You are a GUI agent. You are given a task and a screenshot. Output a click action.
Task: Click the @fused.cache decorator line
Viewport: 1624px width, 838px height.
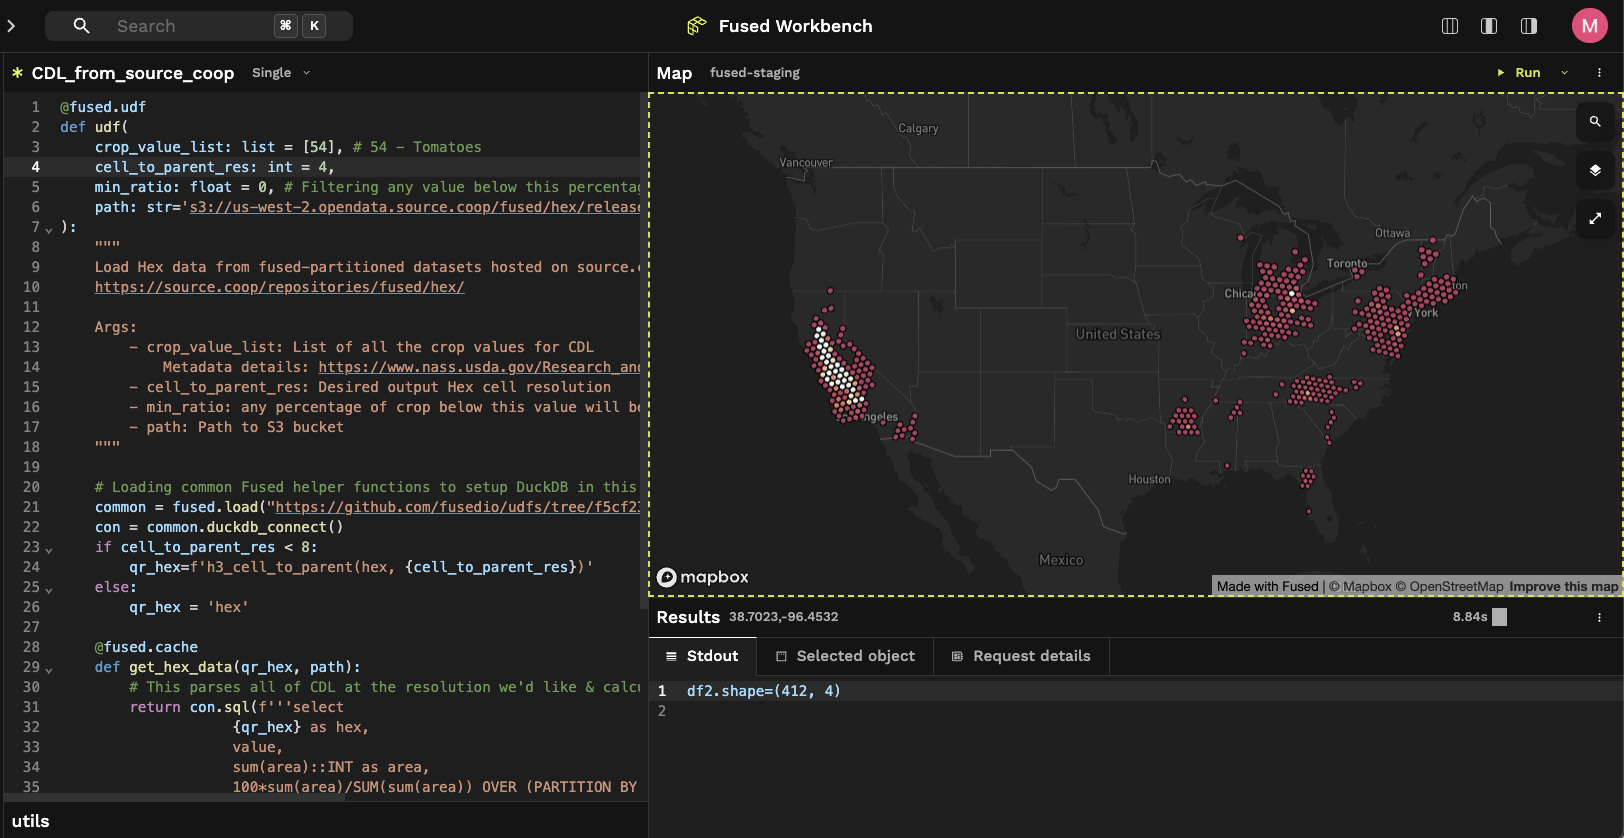146,647
